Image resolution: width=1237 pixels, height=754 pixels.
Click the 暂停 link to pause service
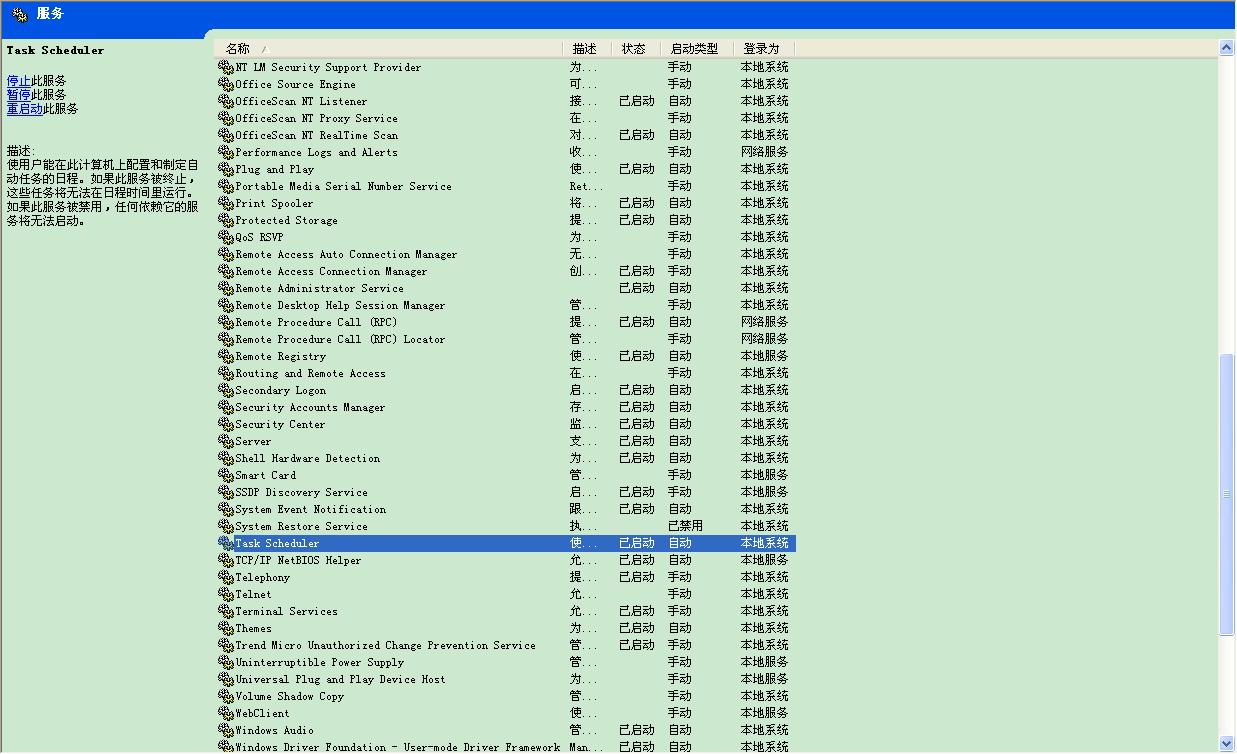[x=18, y=95]
